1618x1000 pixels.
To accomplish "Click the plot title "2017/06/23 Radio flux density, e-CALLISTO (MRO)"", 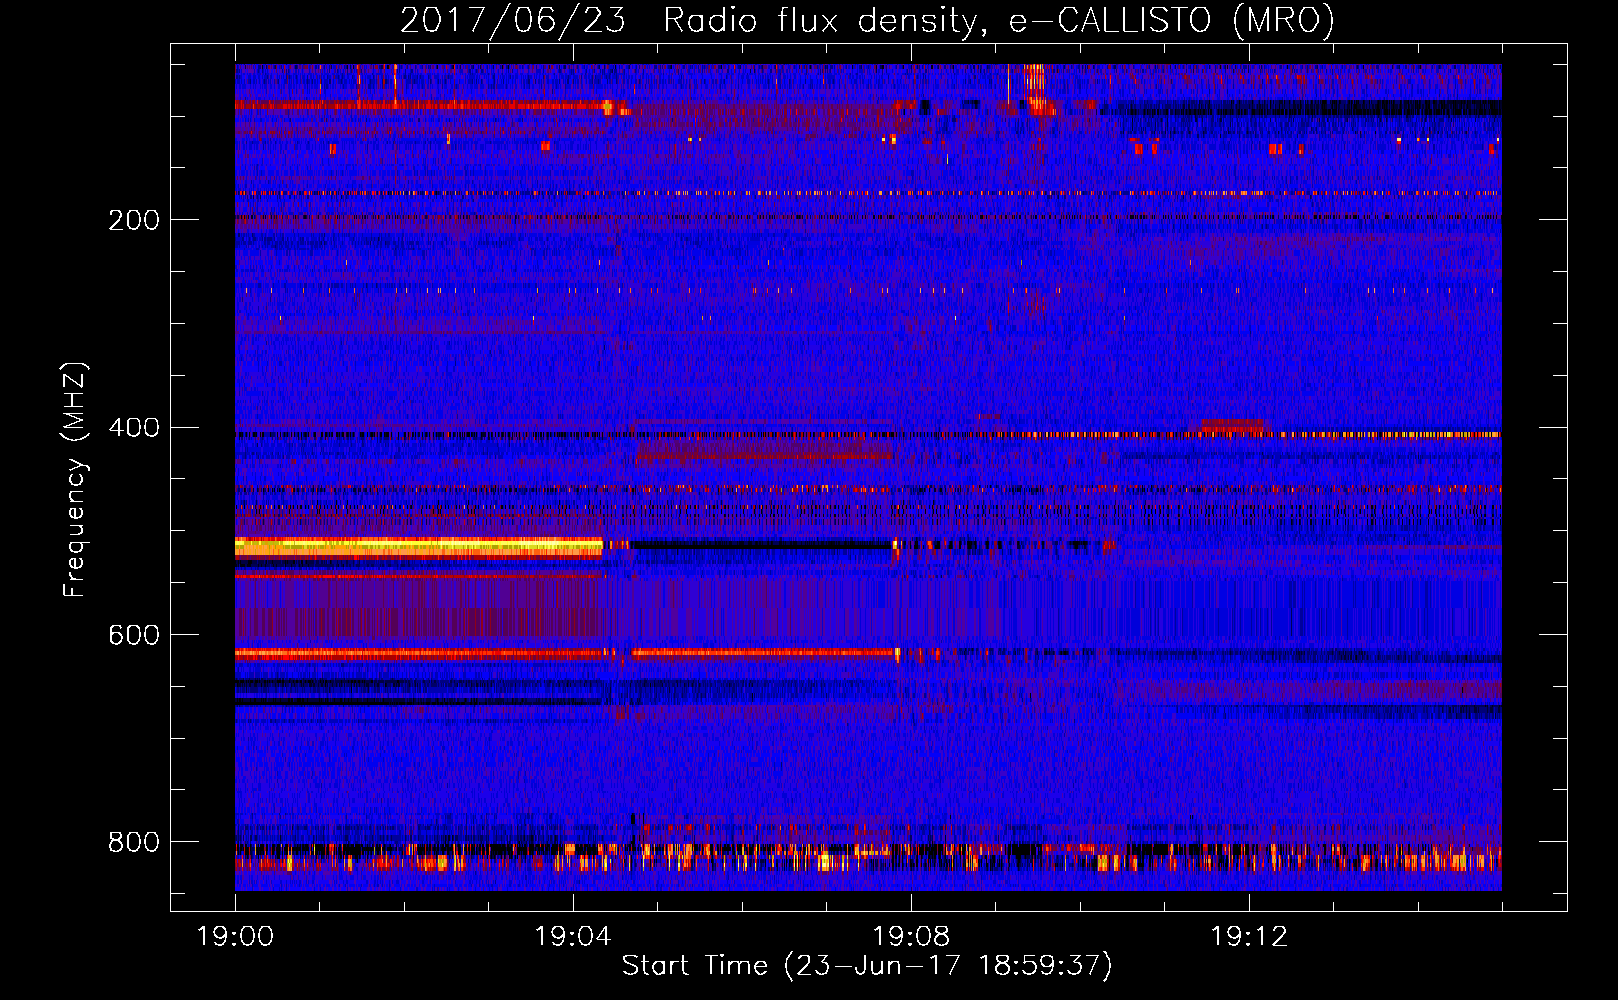I will [x=867, y=20].
